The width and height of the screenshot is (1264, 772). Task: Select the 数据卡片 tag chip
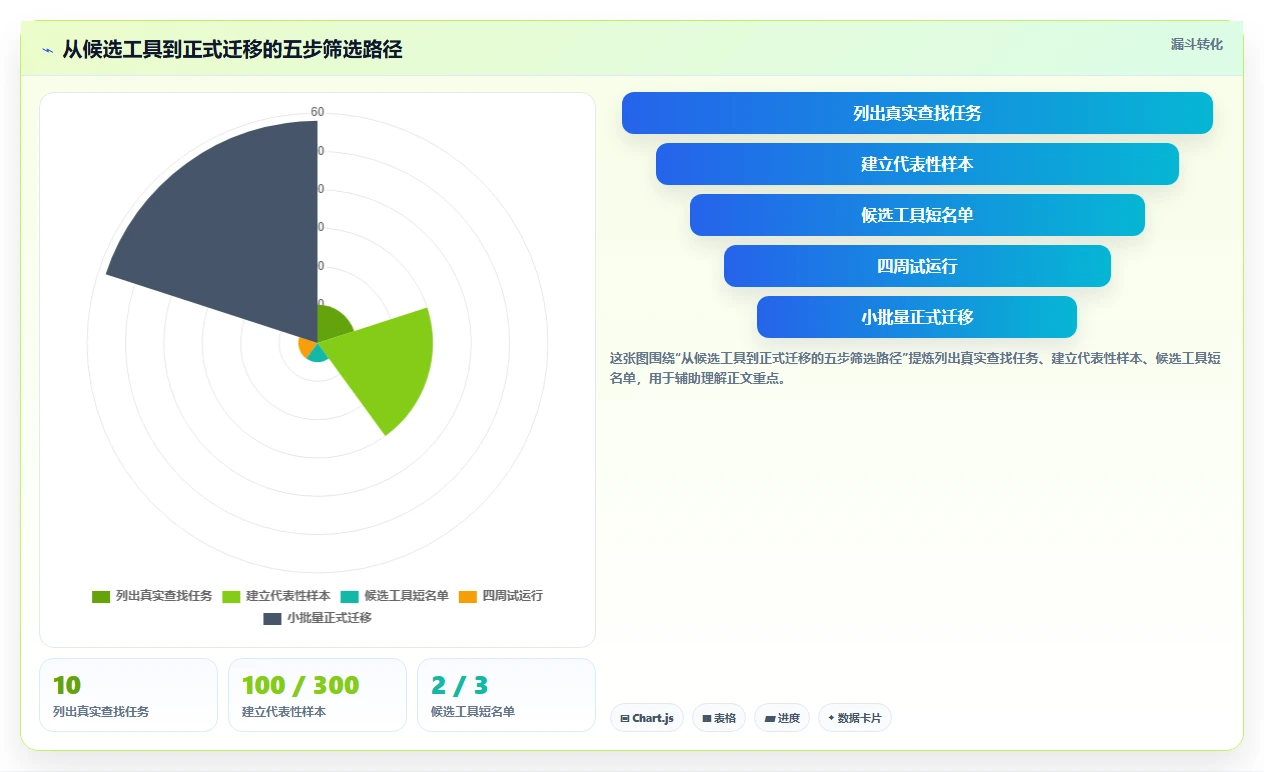click(855, 718)
